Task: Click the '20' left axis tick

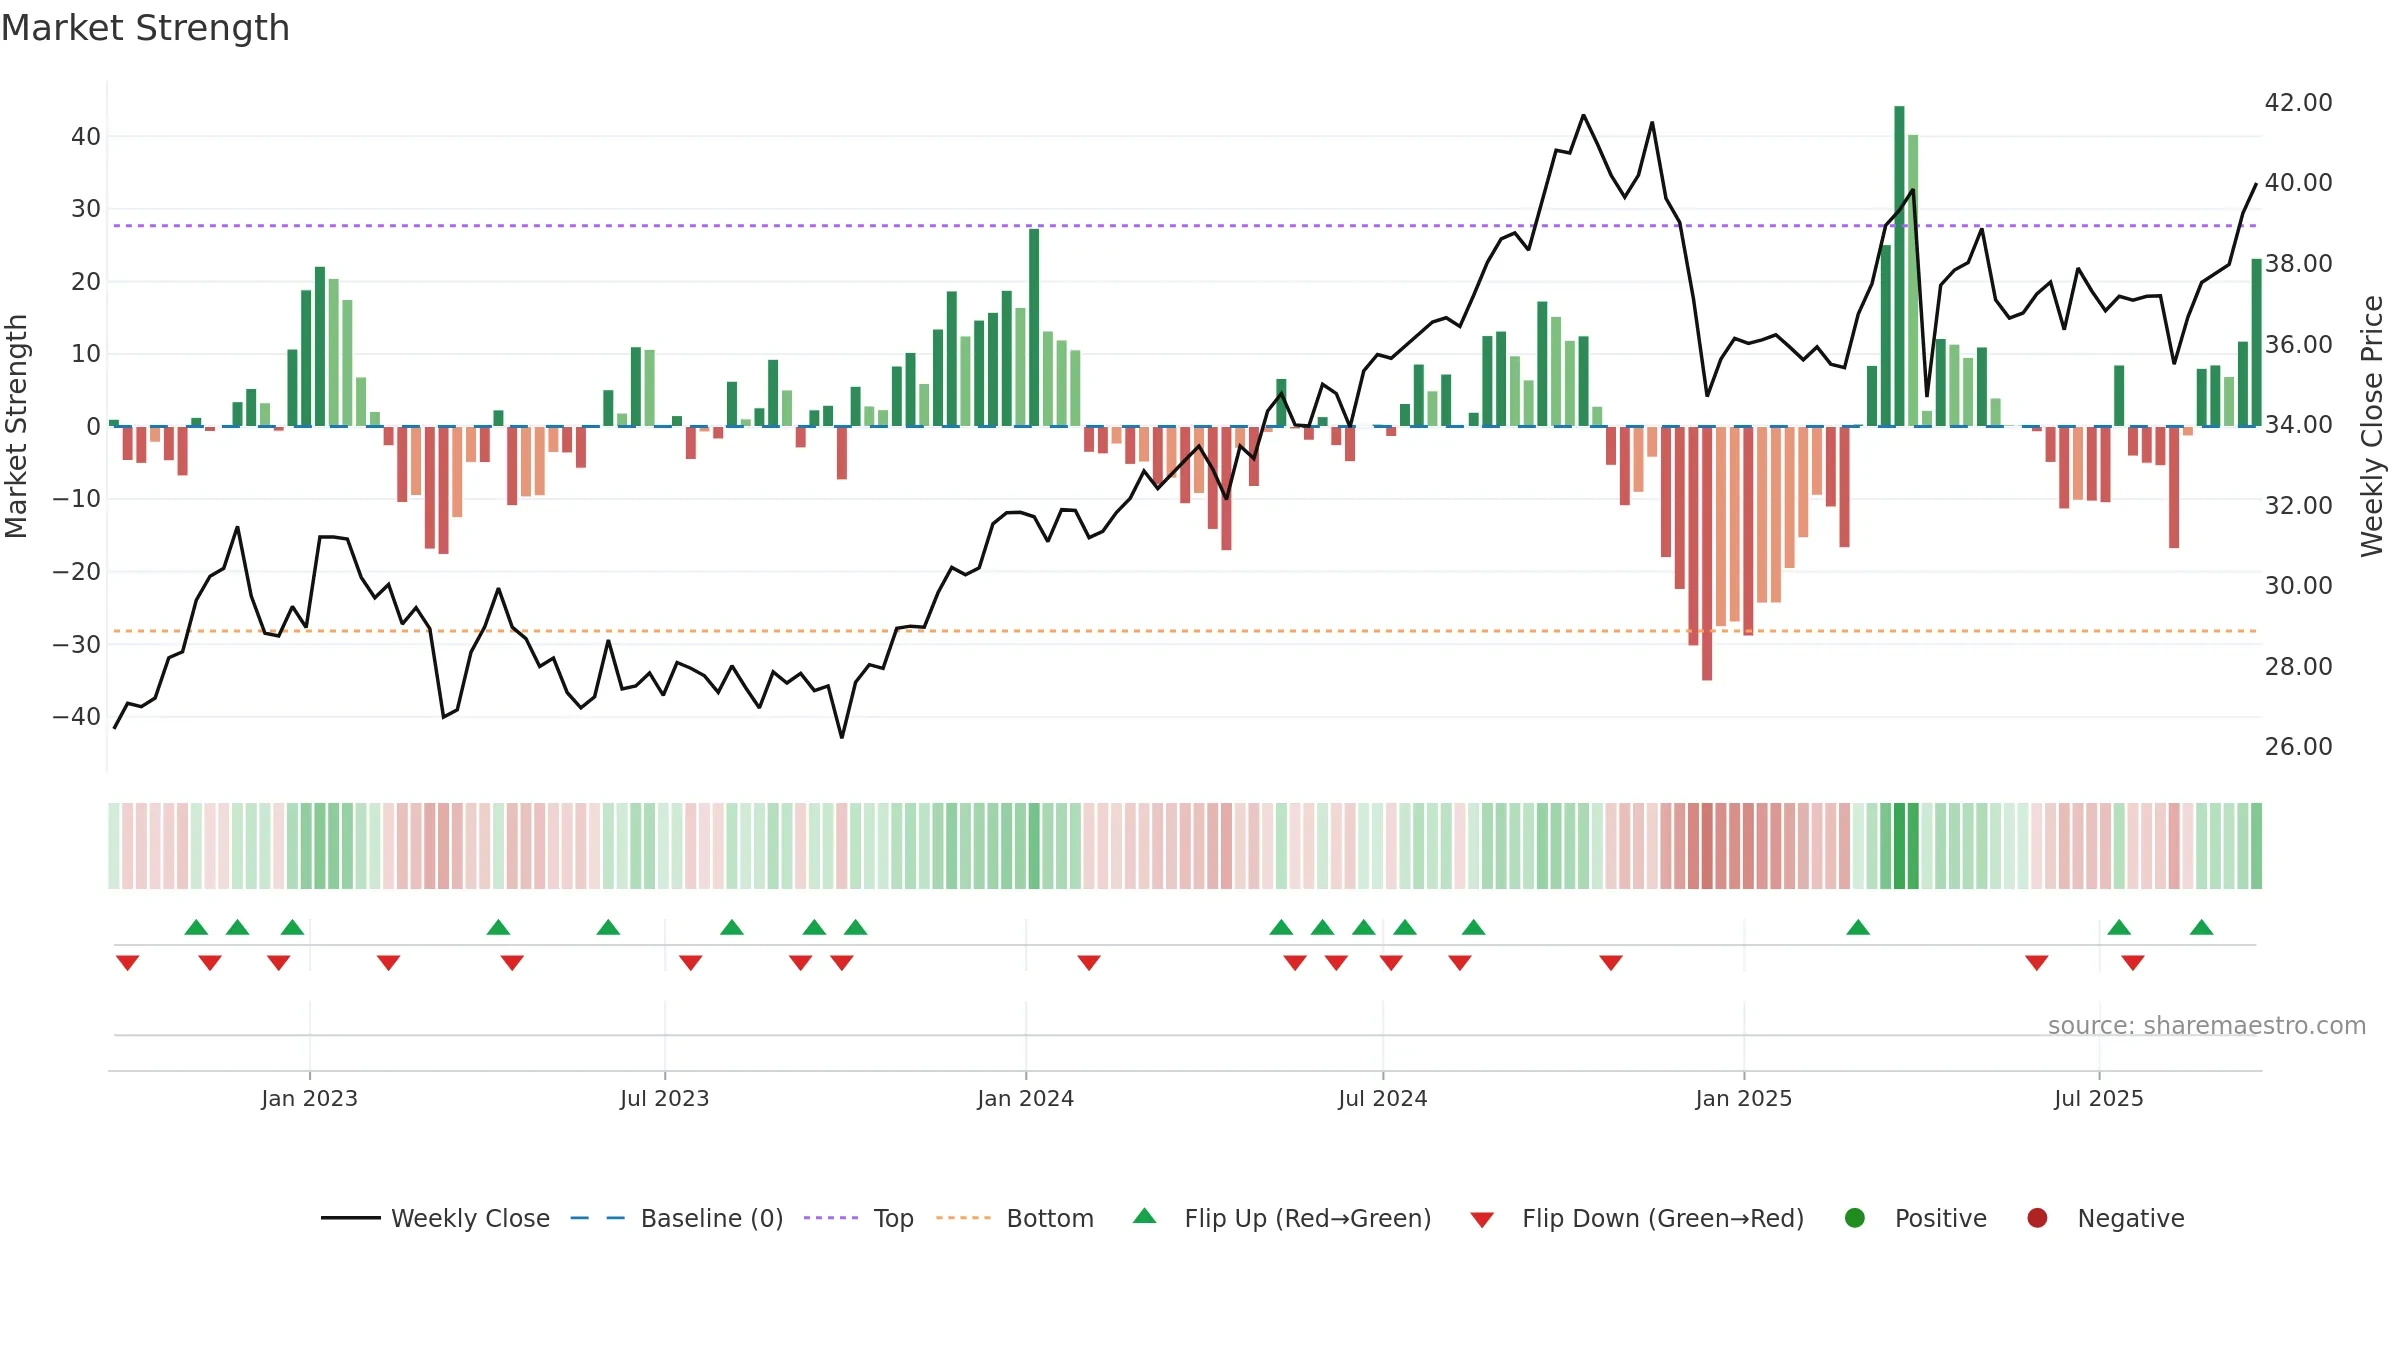Action: click(86, 281)
